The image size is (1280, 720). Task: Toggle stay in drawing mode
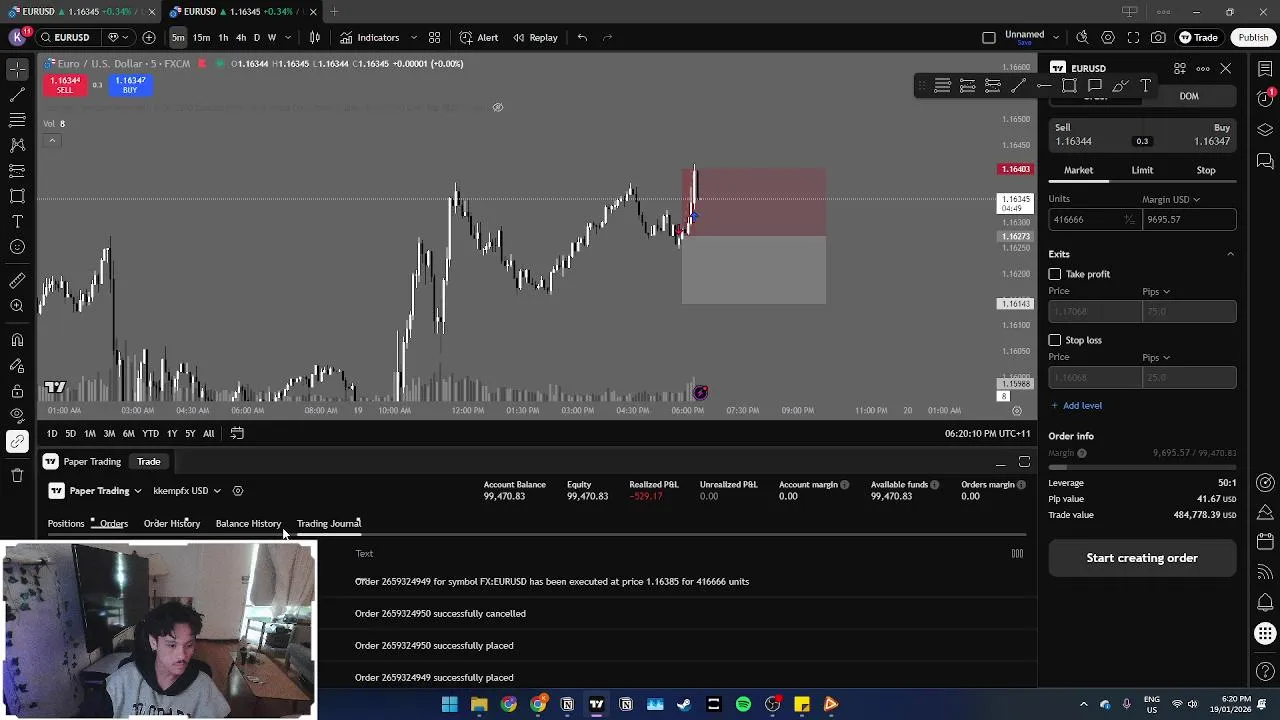point(17,366)
